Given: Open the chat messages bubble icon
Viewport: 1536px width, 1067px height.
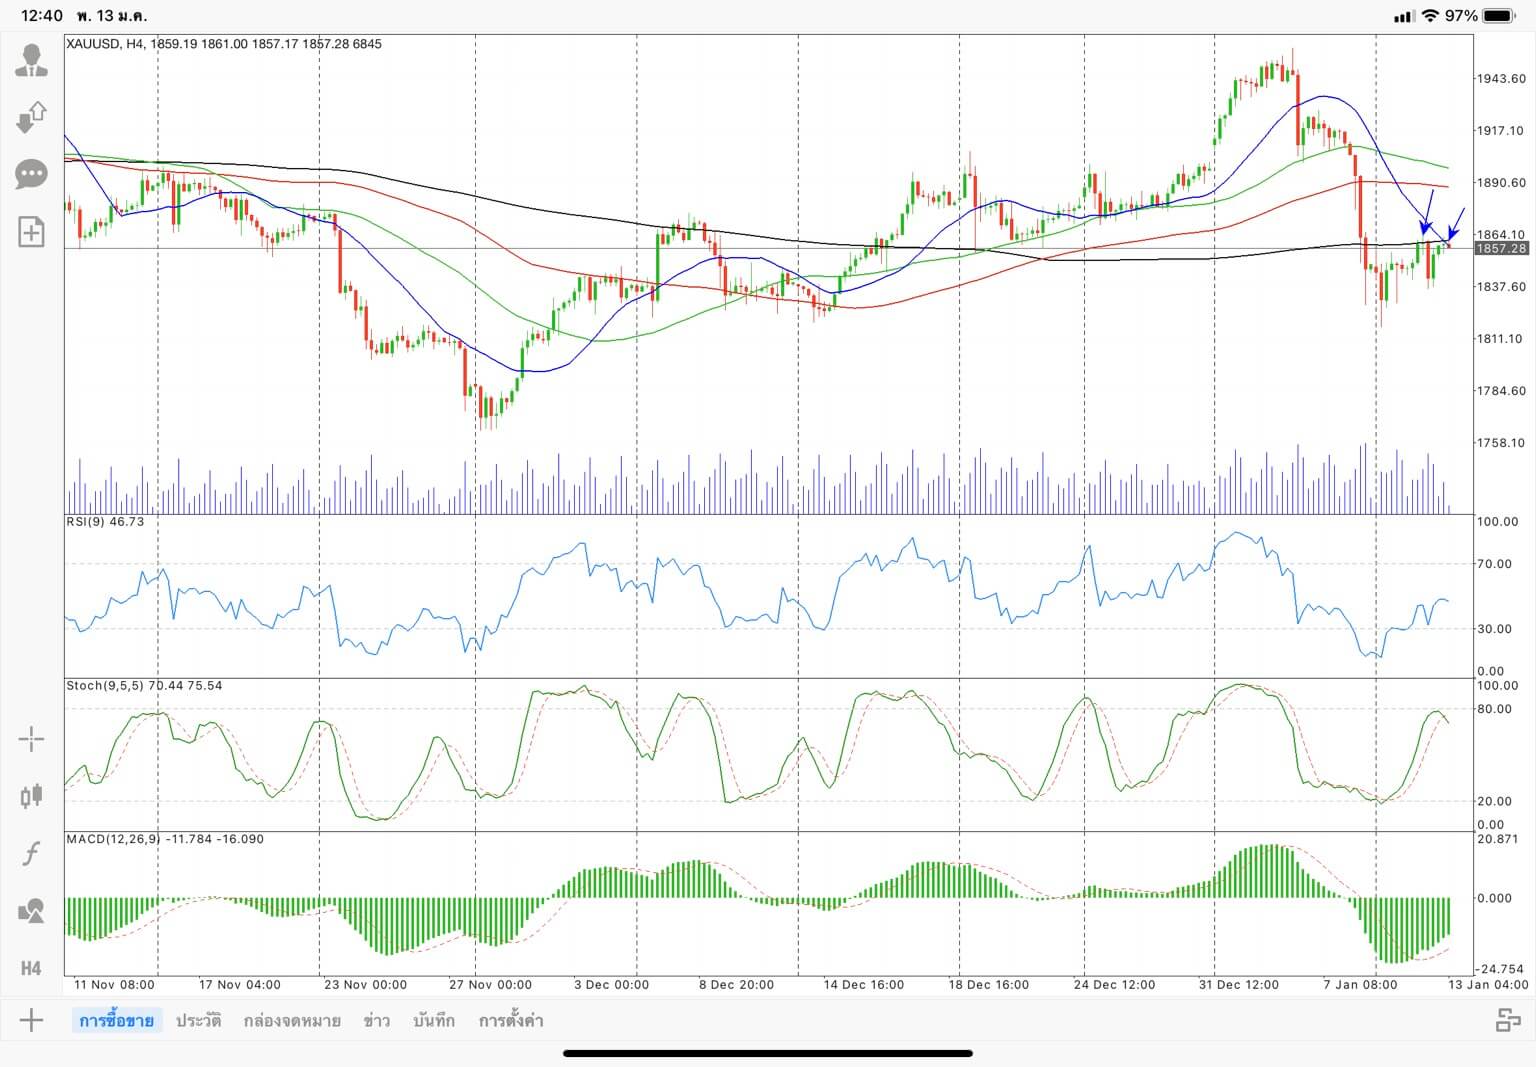Looking at the screenshot, I should (x=32, y=175).
